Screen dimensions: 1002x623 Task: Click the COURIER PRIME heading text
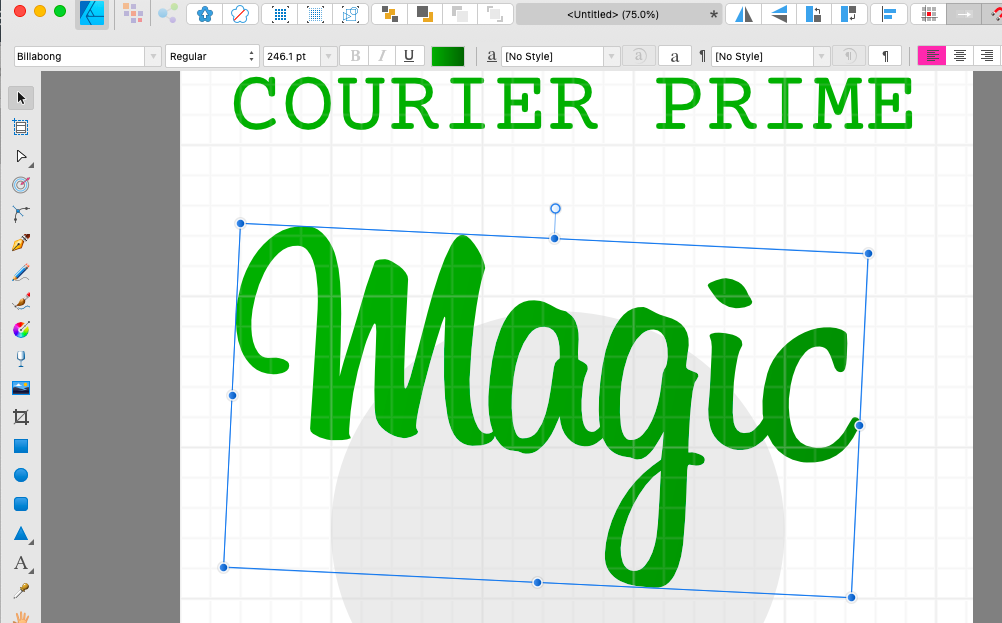click(x=574, y=104)
